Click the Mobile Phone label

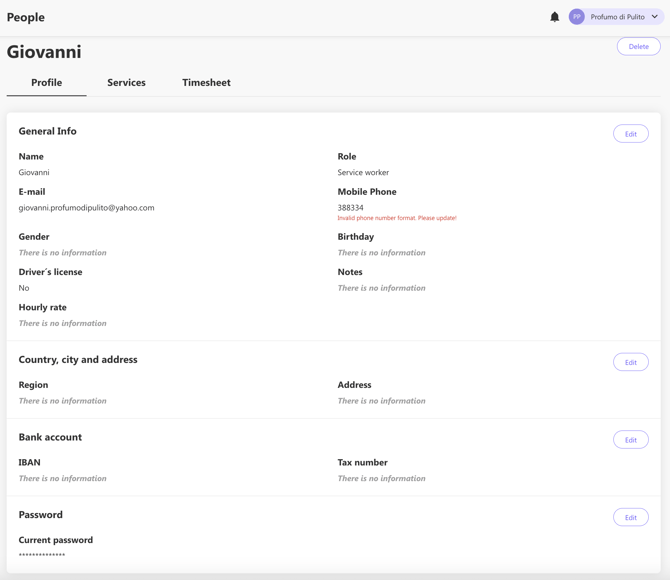(x=367, y=191)
